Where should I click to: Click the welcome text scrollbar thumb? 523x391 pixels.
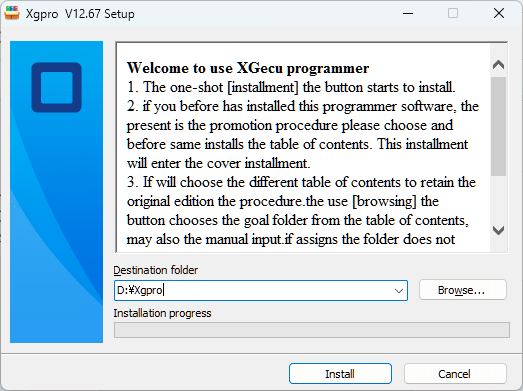[499, 126]
